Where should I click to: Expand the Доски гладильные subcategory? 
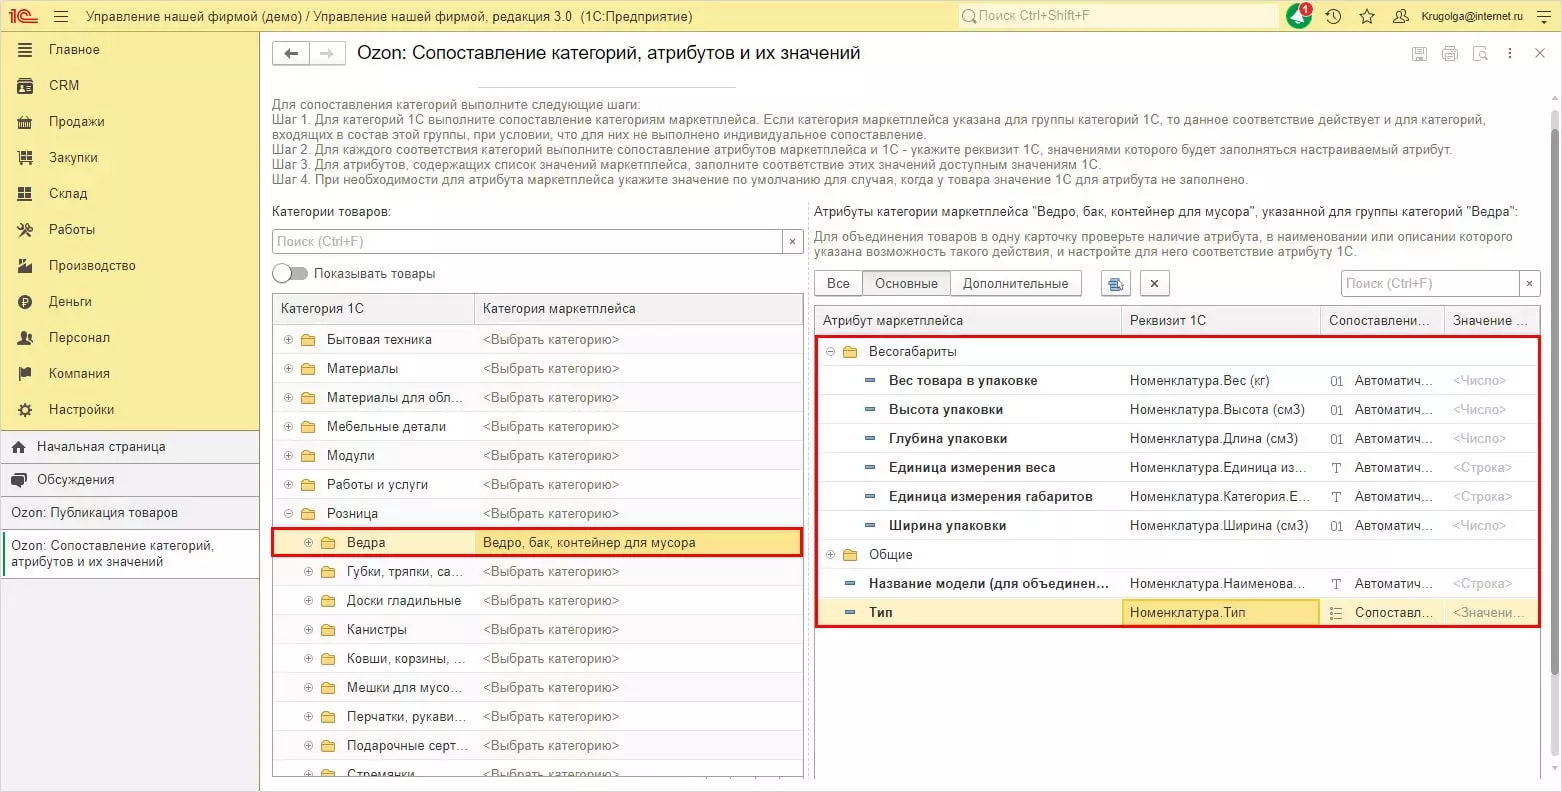(308, 601)
